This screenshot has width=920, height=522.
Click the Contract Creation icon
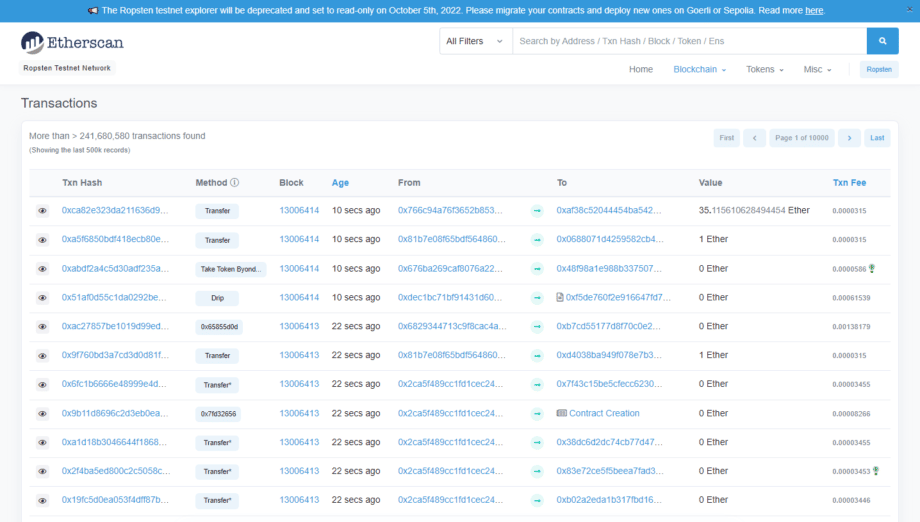click(x=562, y=413)
